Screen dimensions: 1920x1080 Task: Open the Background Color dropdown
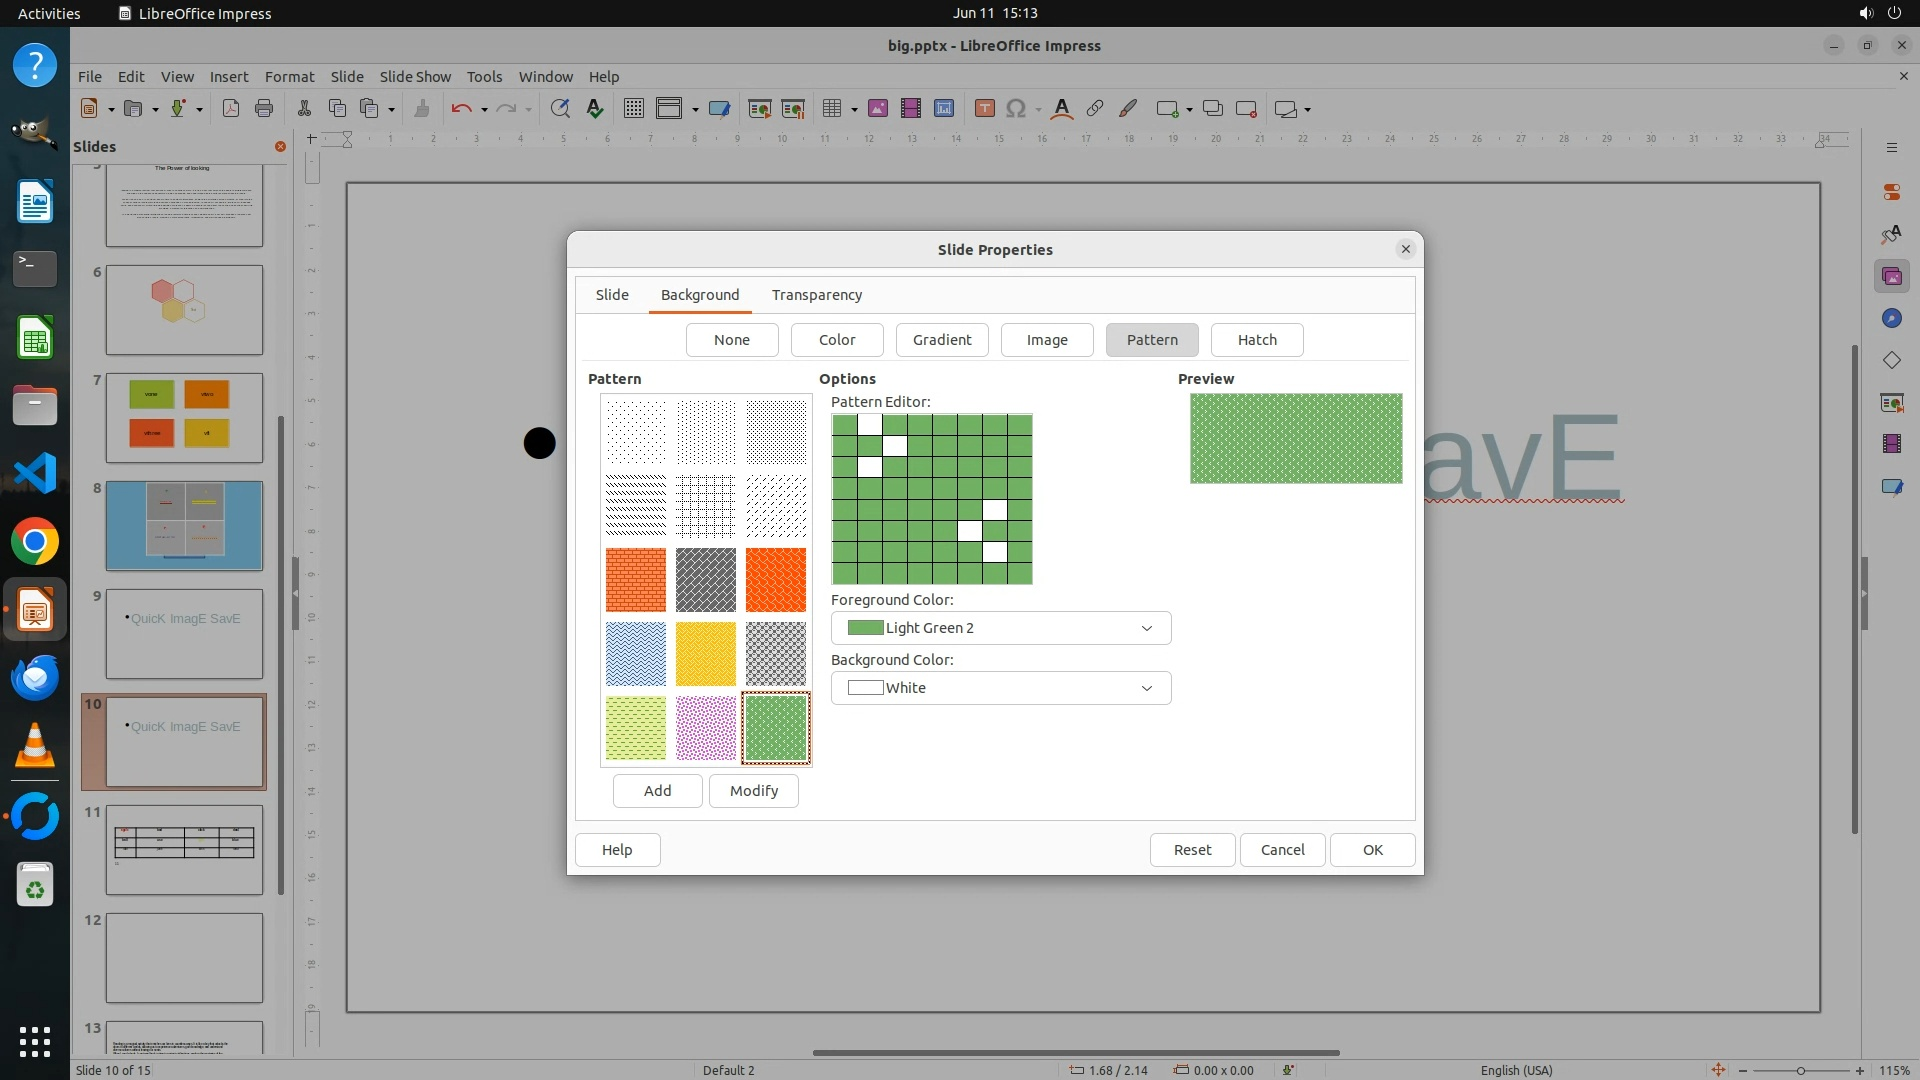point(1000,688)
